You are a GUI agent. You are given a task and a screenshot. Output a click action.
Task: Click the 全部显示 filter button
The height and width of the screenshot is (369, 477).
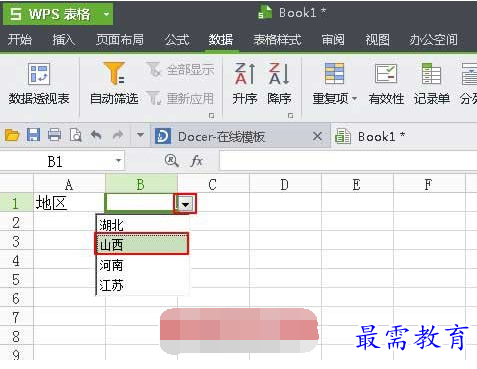click(x=180, y=70)
